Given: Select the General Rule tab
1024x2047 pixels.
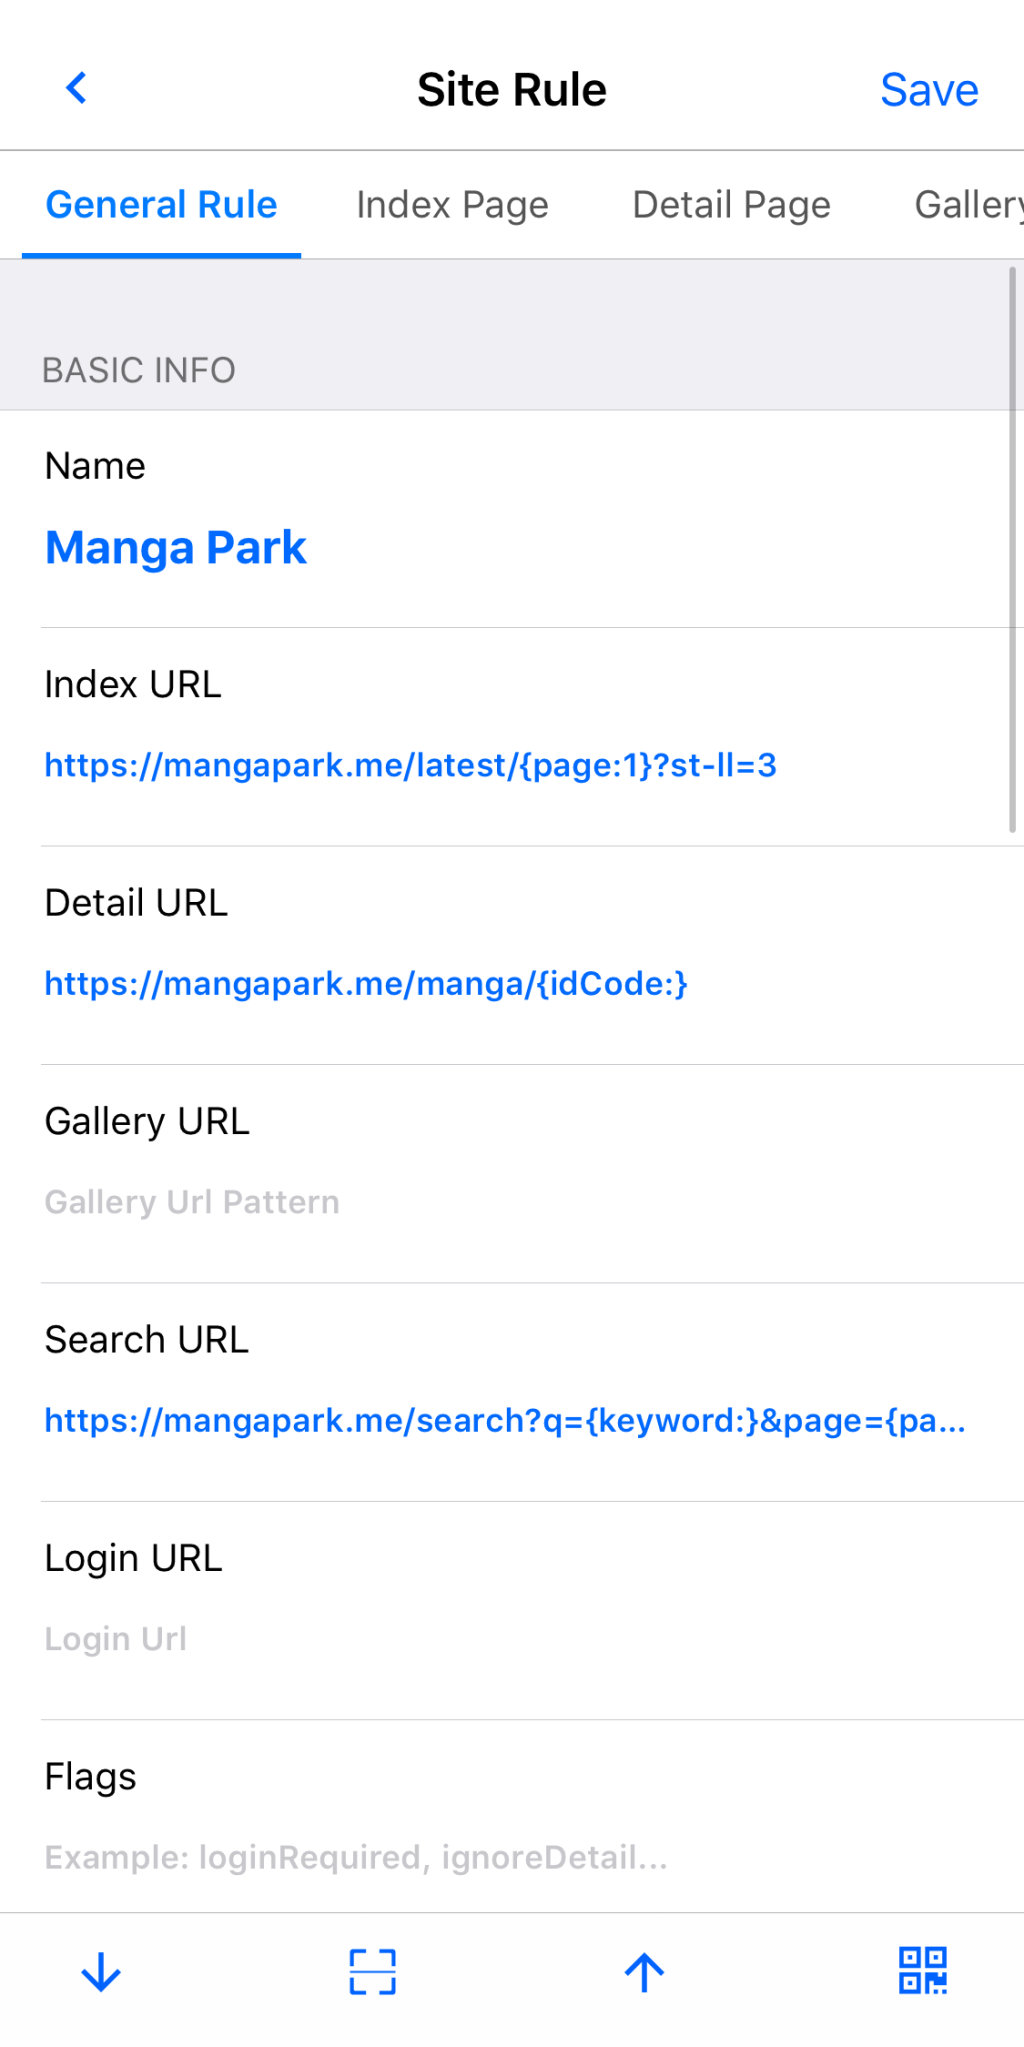Looking at the screenshot, I should point(161,205).
